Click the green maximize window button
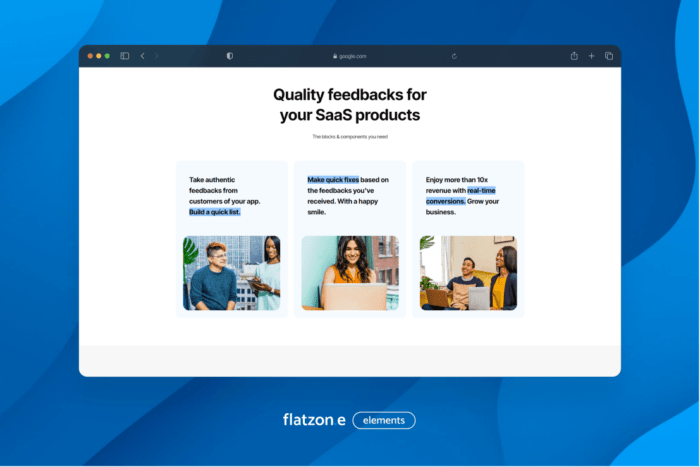 pos(108,56)
